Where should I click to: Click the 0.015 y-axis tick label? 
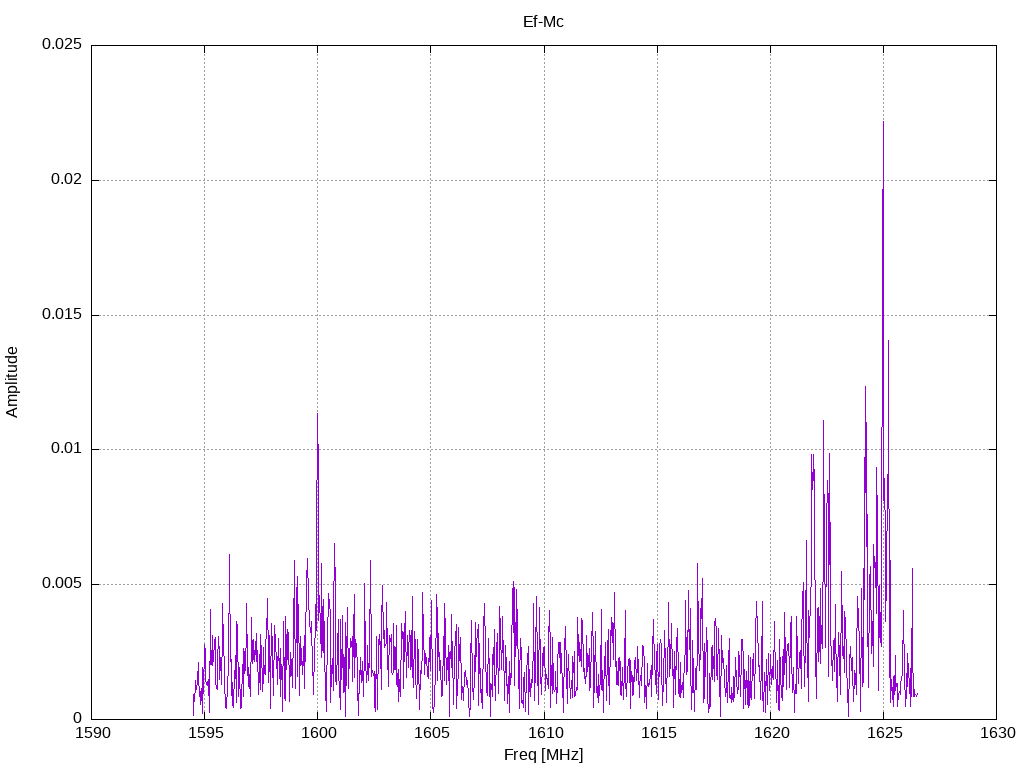[x=62, y=314]
